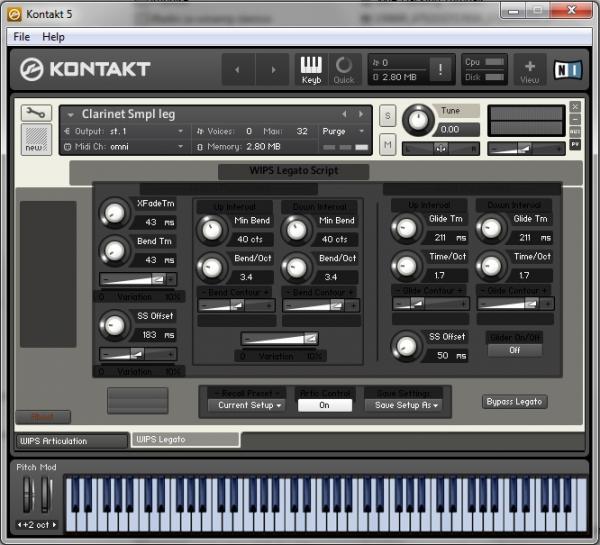Open the aux sends button
Image resolution: width=600 pixels, height=545 pixels.
pyautogui.click(x=575, y=132)
